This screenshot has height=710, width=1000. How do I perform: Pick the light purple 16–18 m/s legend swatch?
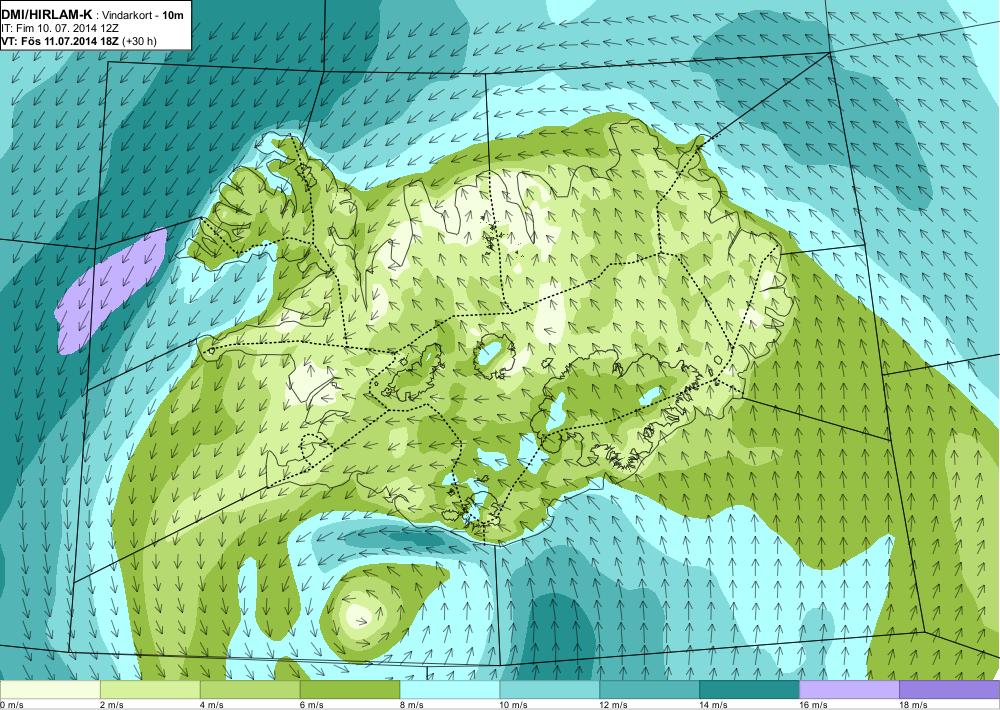pos(849,690)
